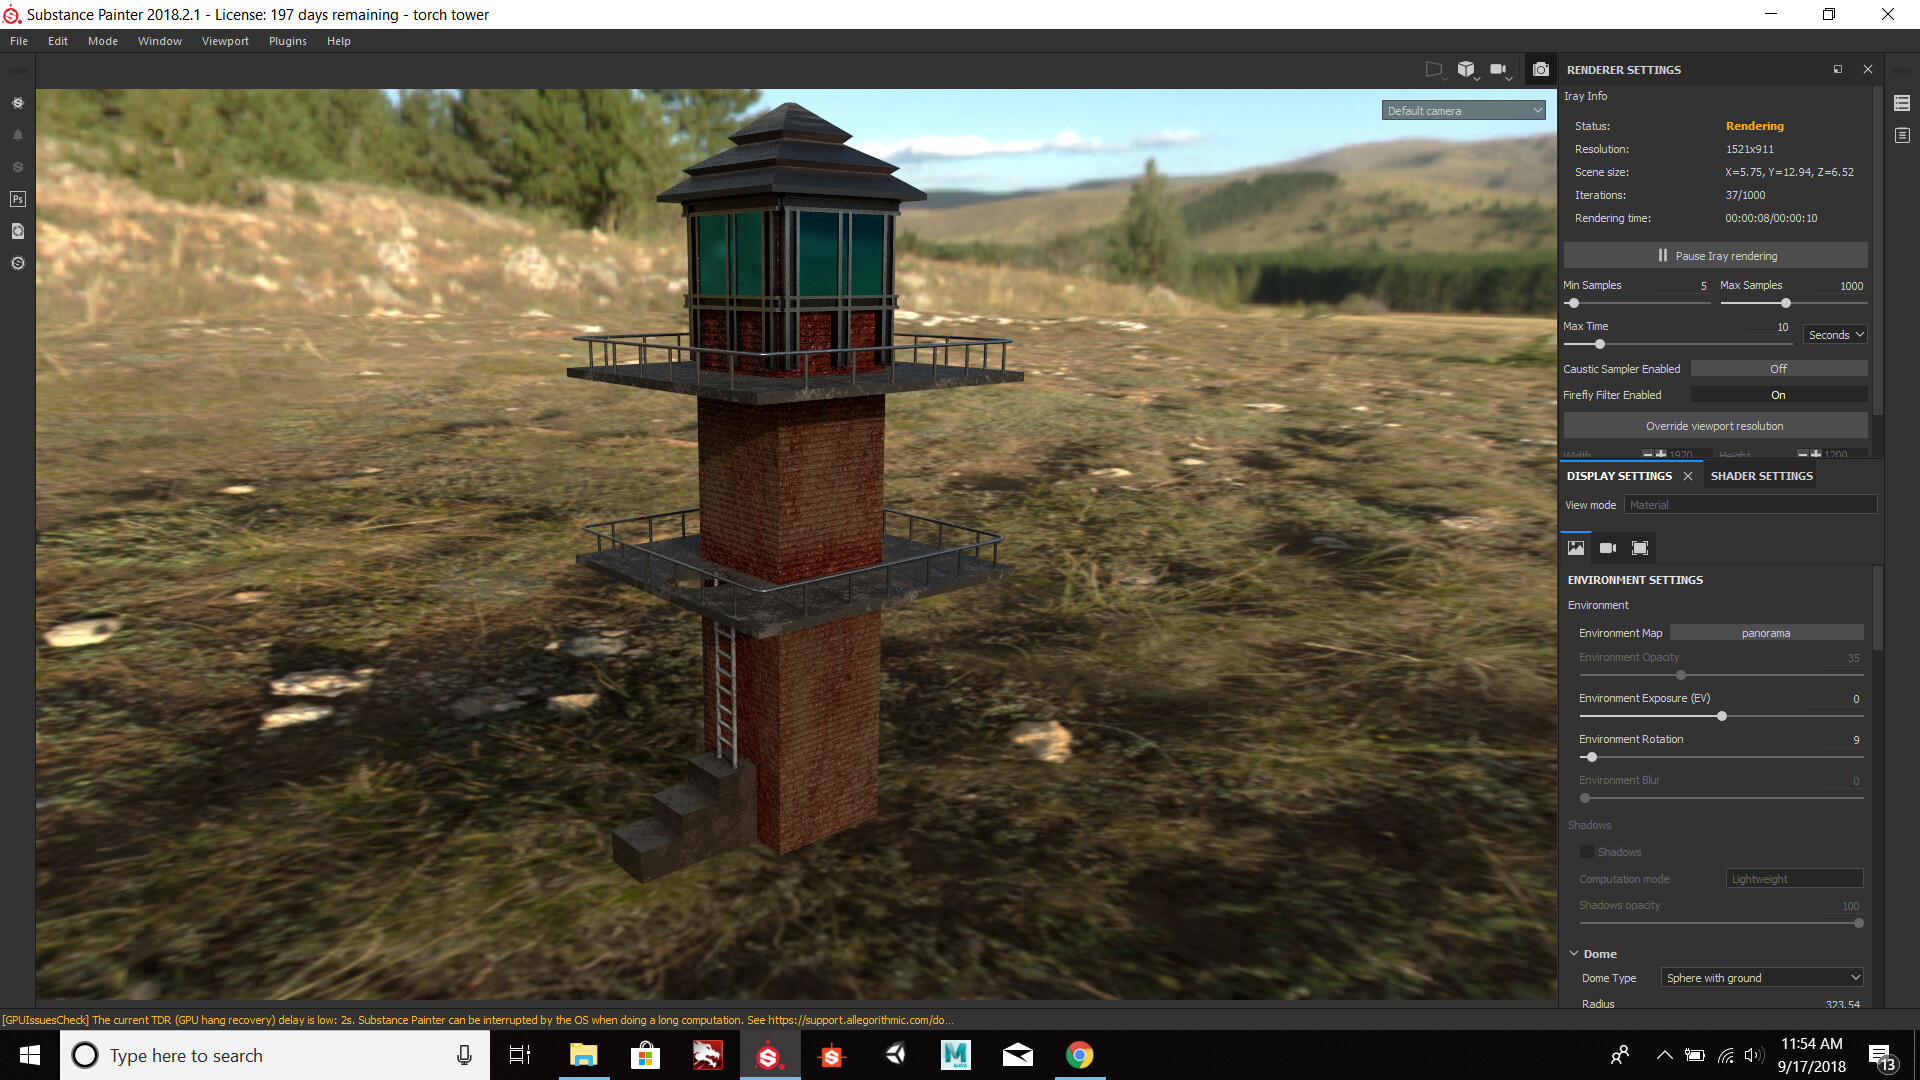Screen dimensions: 1920x1080
Task: Turn off Firefly Filter Enabled
Action: pos(1778,394)
